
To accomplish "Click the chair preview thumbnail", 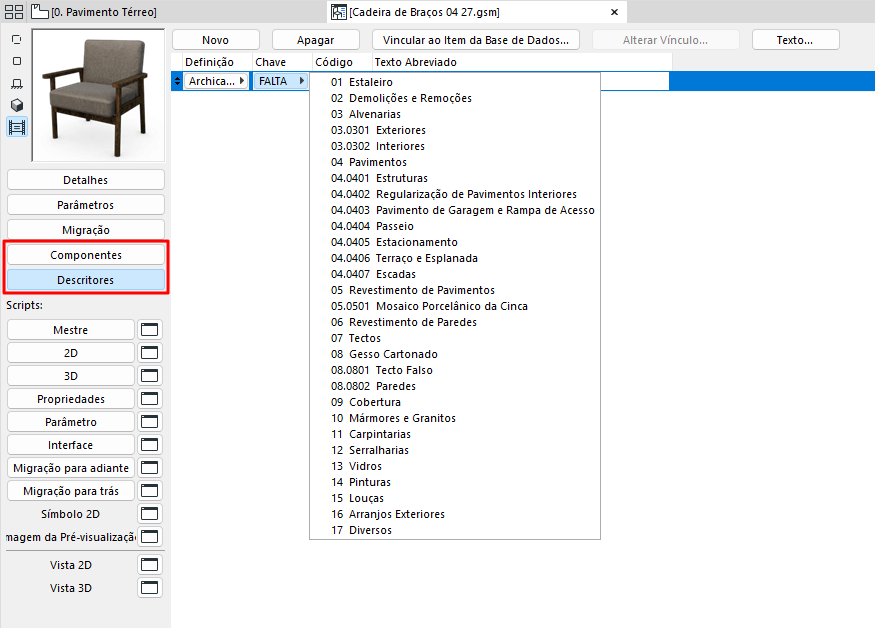I will point(98,95).
